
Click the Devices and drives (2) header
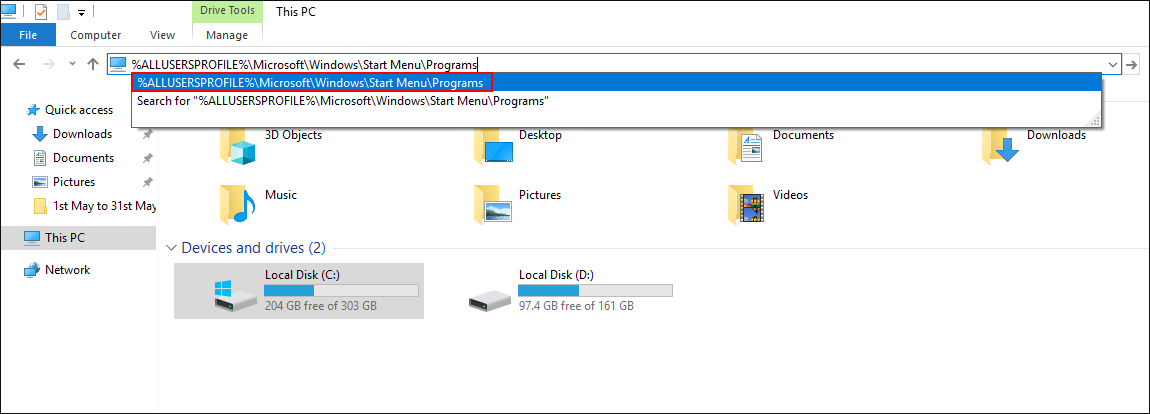click(x=253, y=248)
